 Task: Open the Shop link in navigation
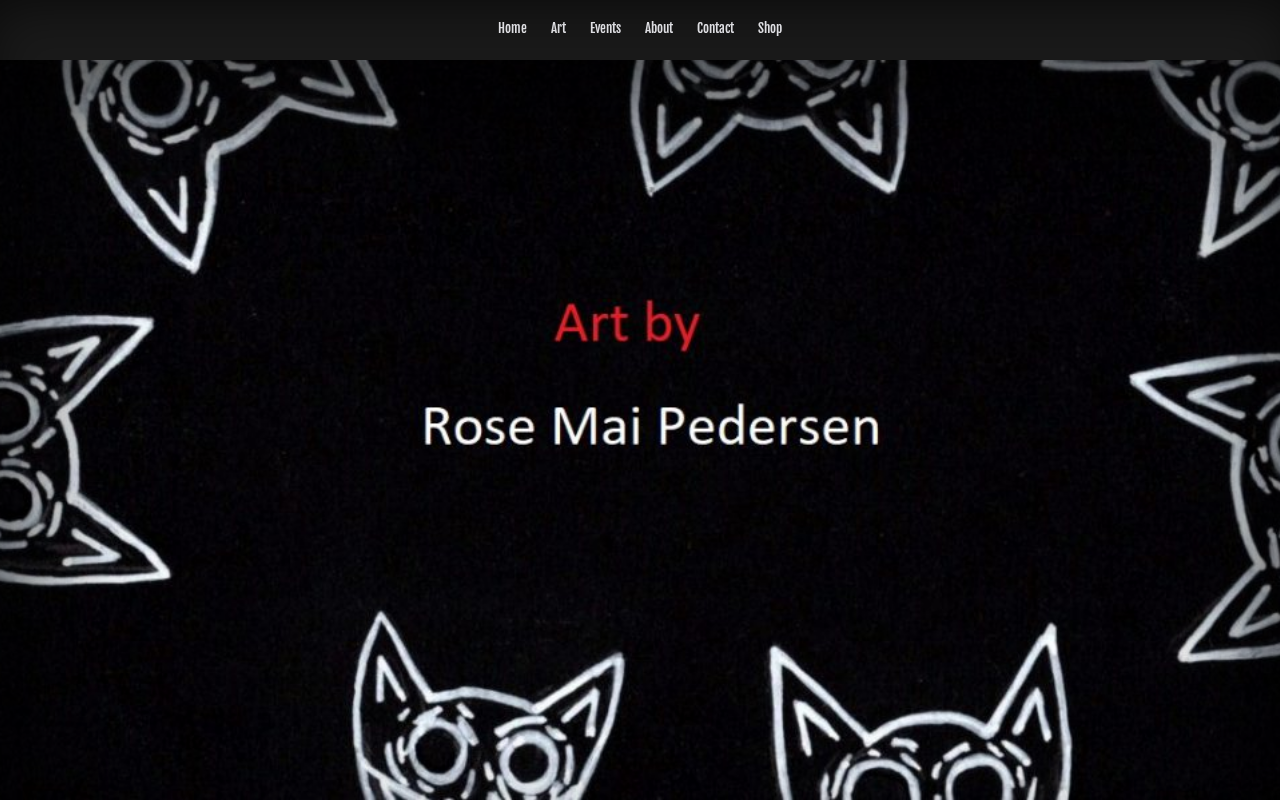coord(770,28)
